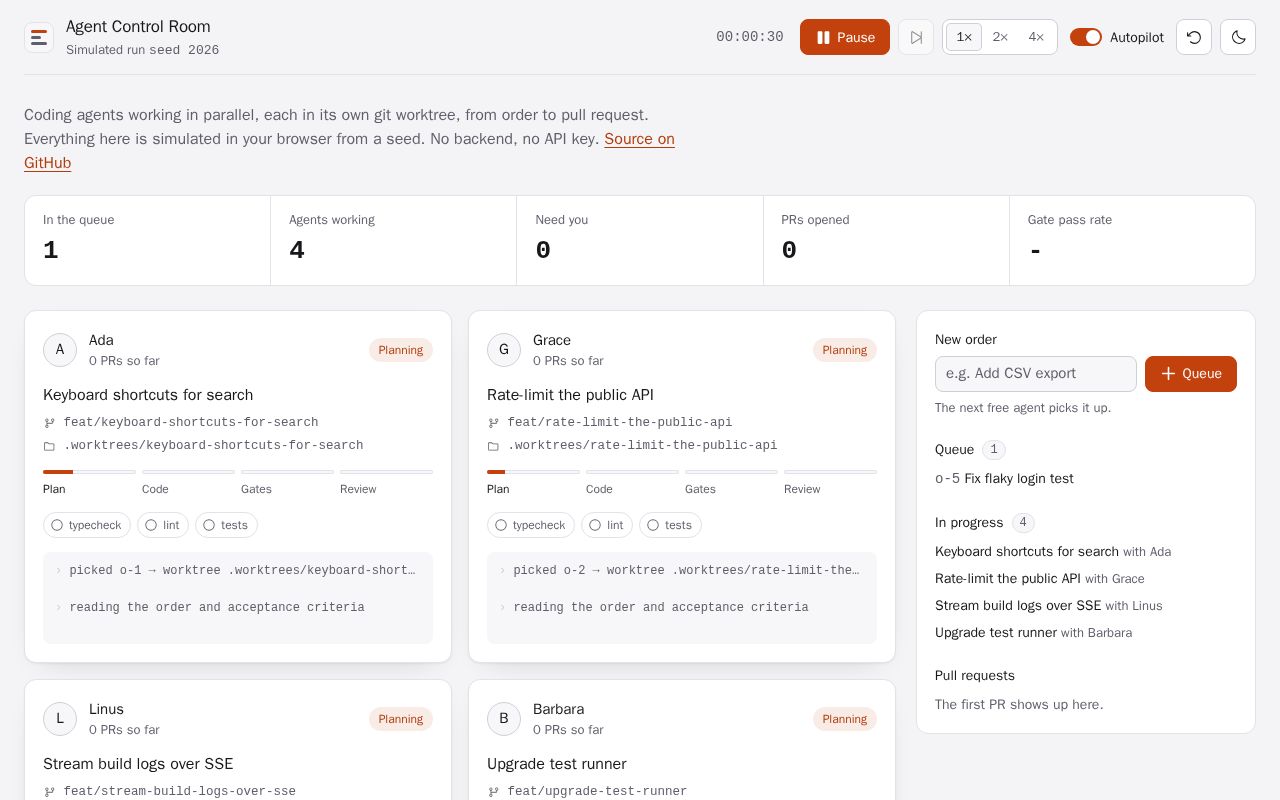Click queued order 'Fix flaky login test'
This screenshot has width=1280, height=800.
click(x=1019, y=479)
